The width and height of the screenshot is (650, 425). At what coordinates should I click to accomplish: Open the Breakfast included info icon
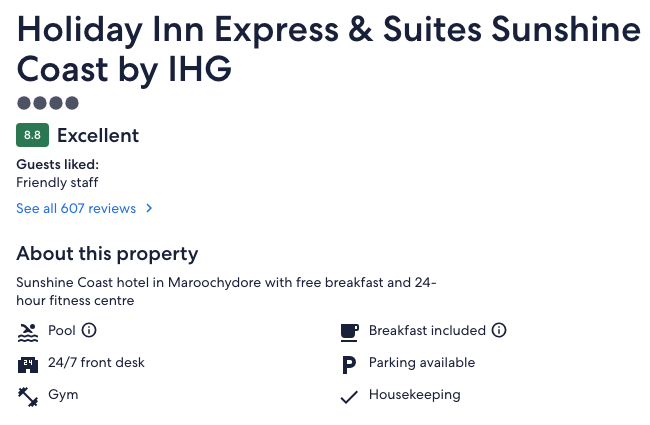499,330
